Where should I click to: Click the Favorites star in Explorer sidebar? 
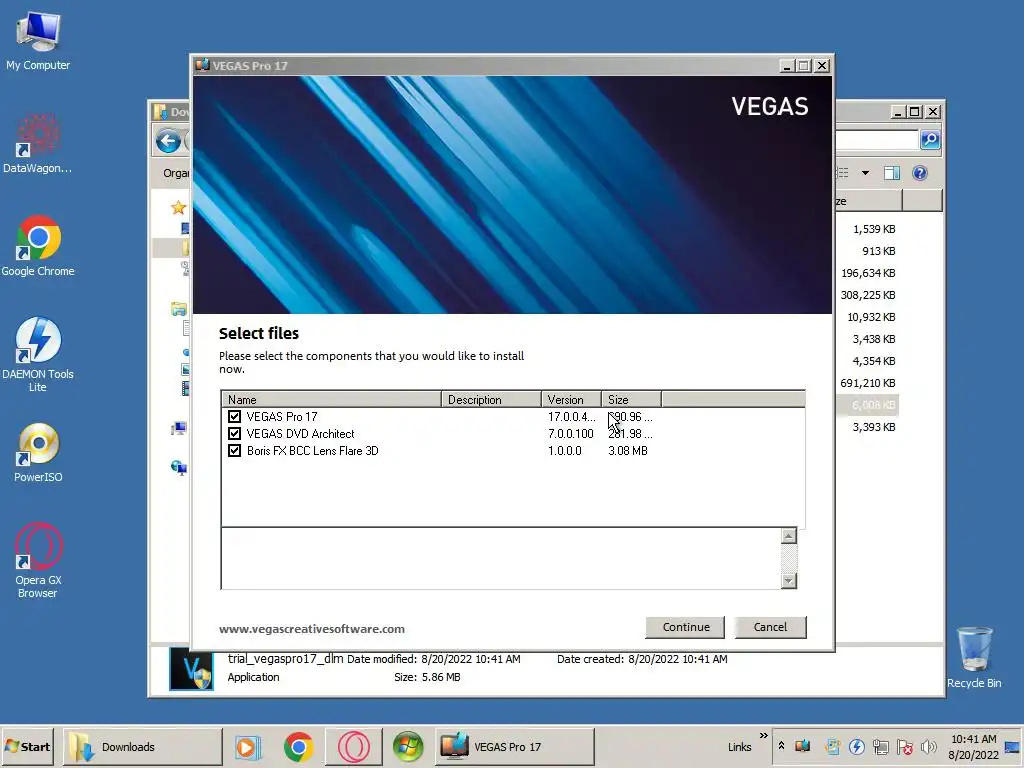[x=178, y=208]
